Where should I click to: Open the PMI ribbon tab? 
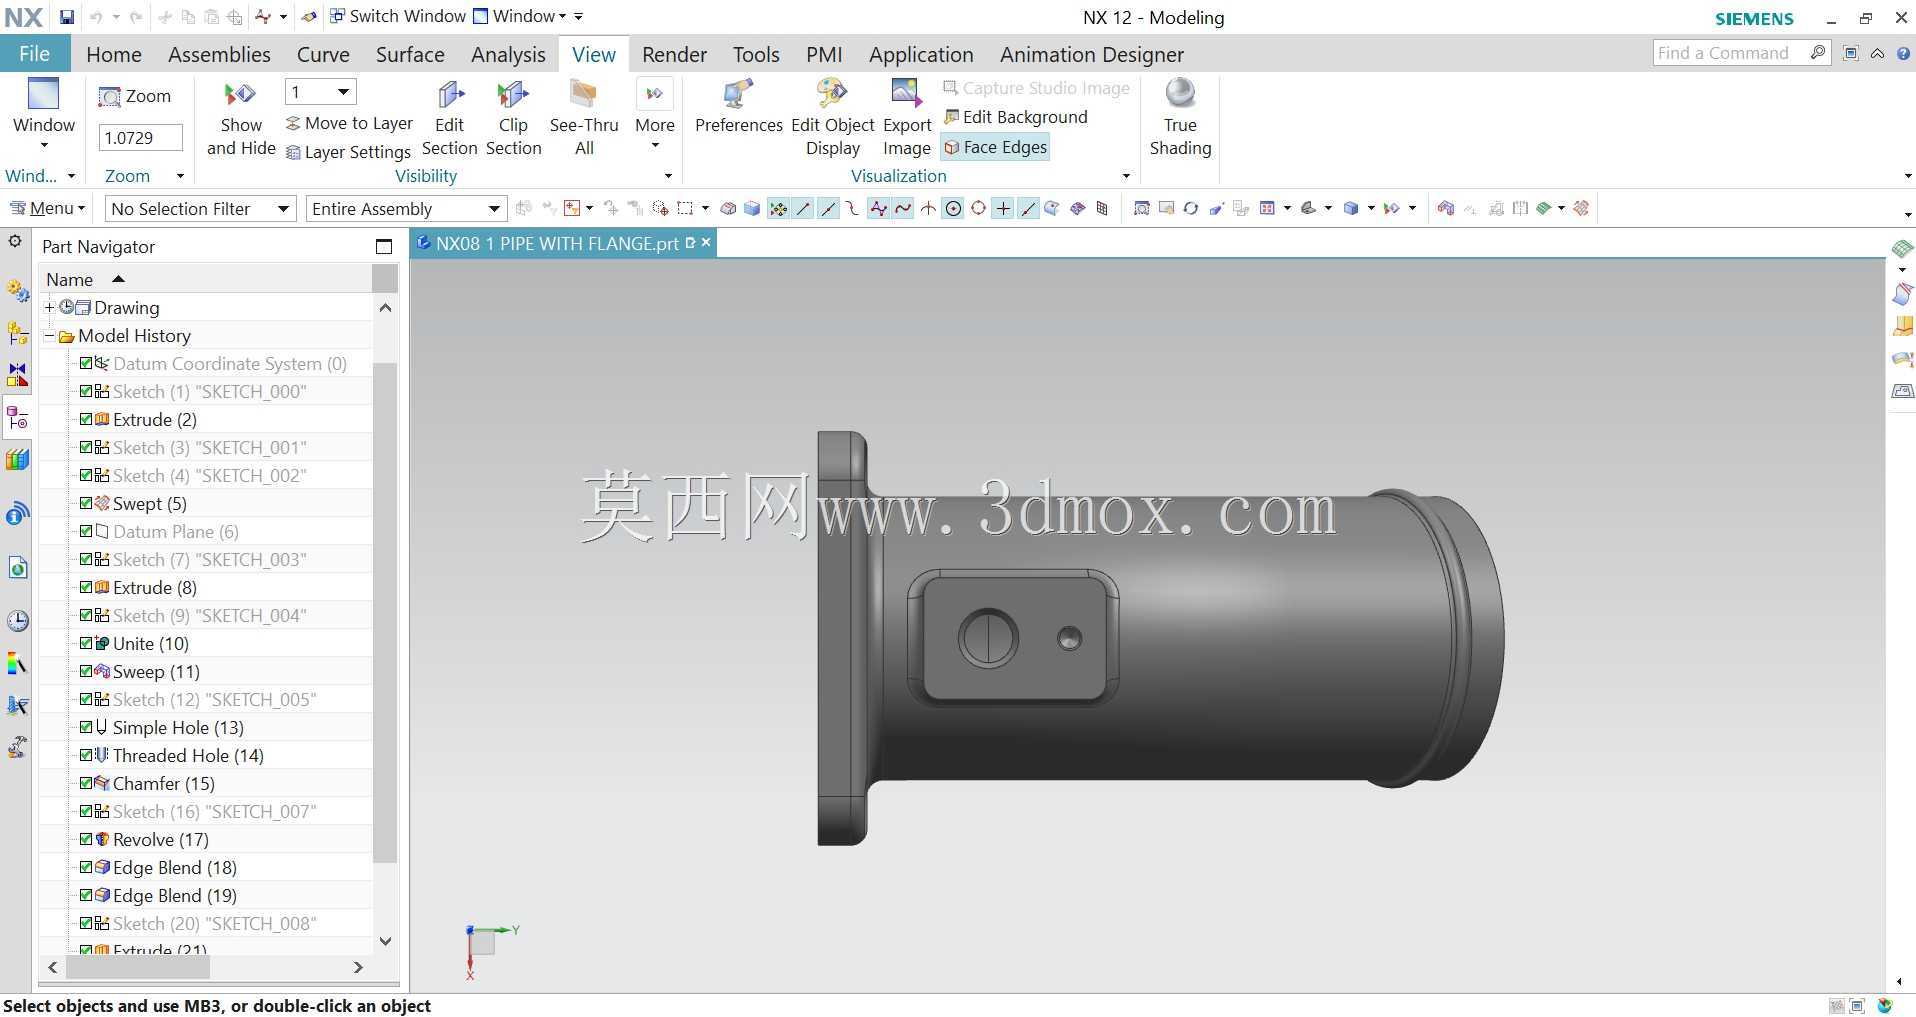824,54
